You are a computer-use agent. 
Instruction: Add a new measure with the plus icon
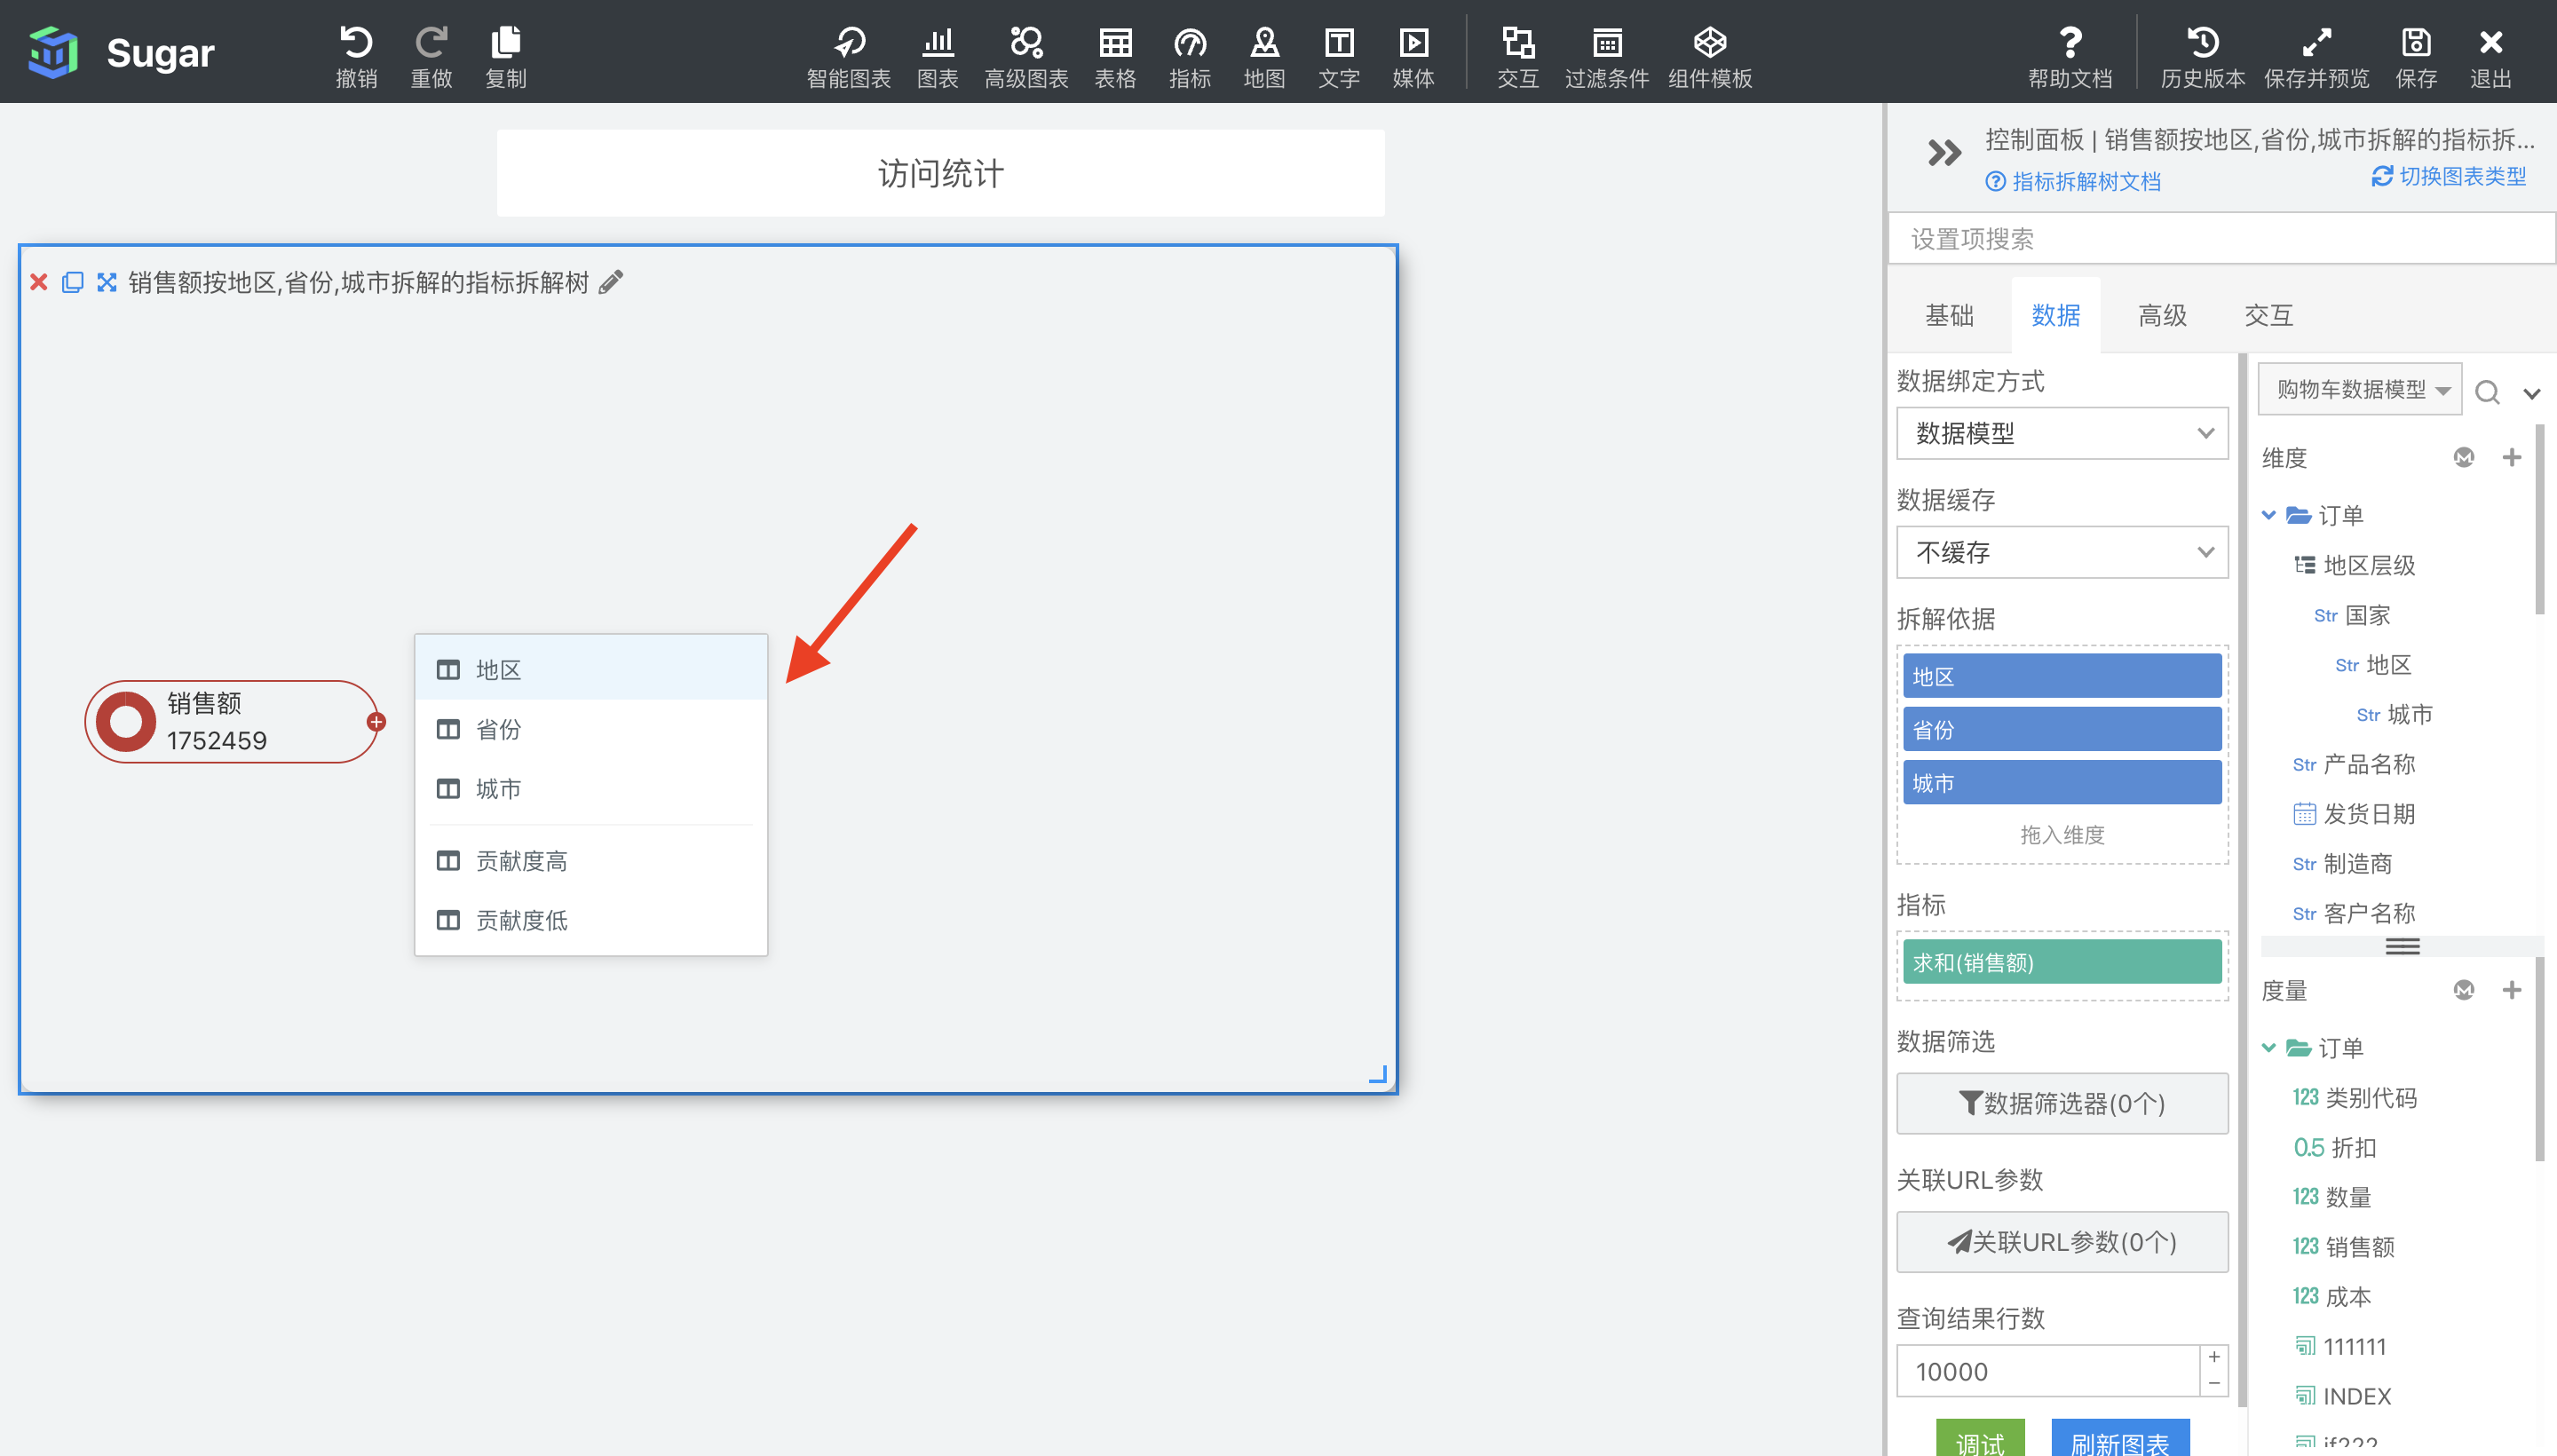(x=2511, y=990)
